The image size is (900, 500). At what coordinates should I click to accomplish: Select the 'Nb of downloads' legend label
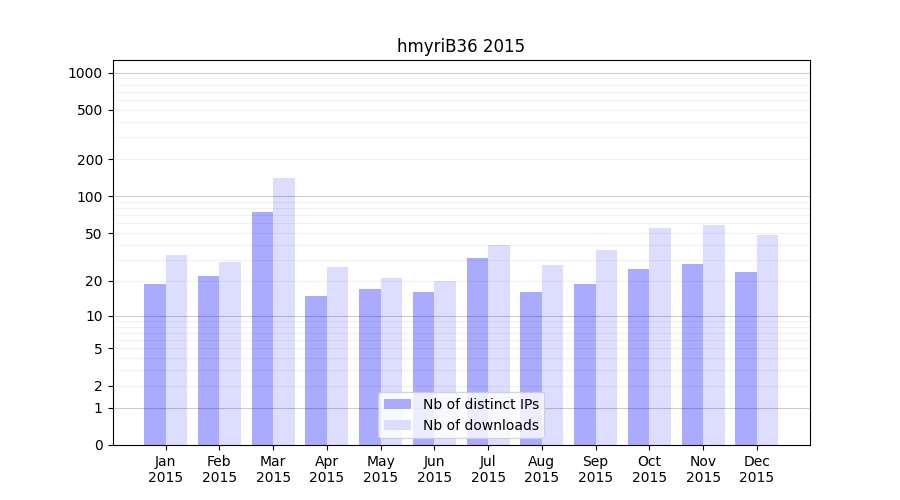480,425
